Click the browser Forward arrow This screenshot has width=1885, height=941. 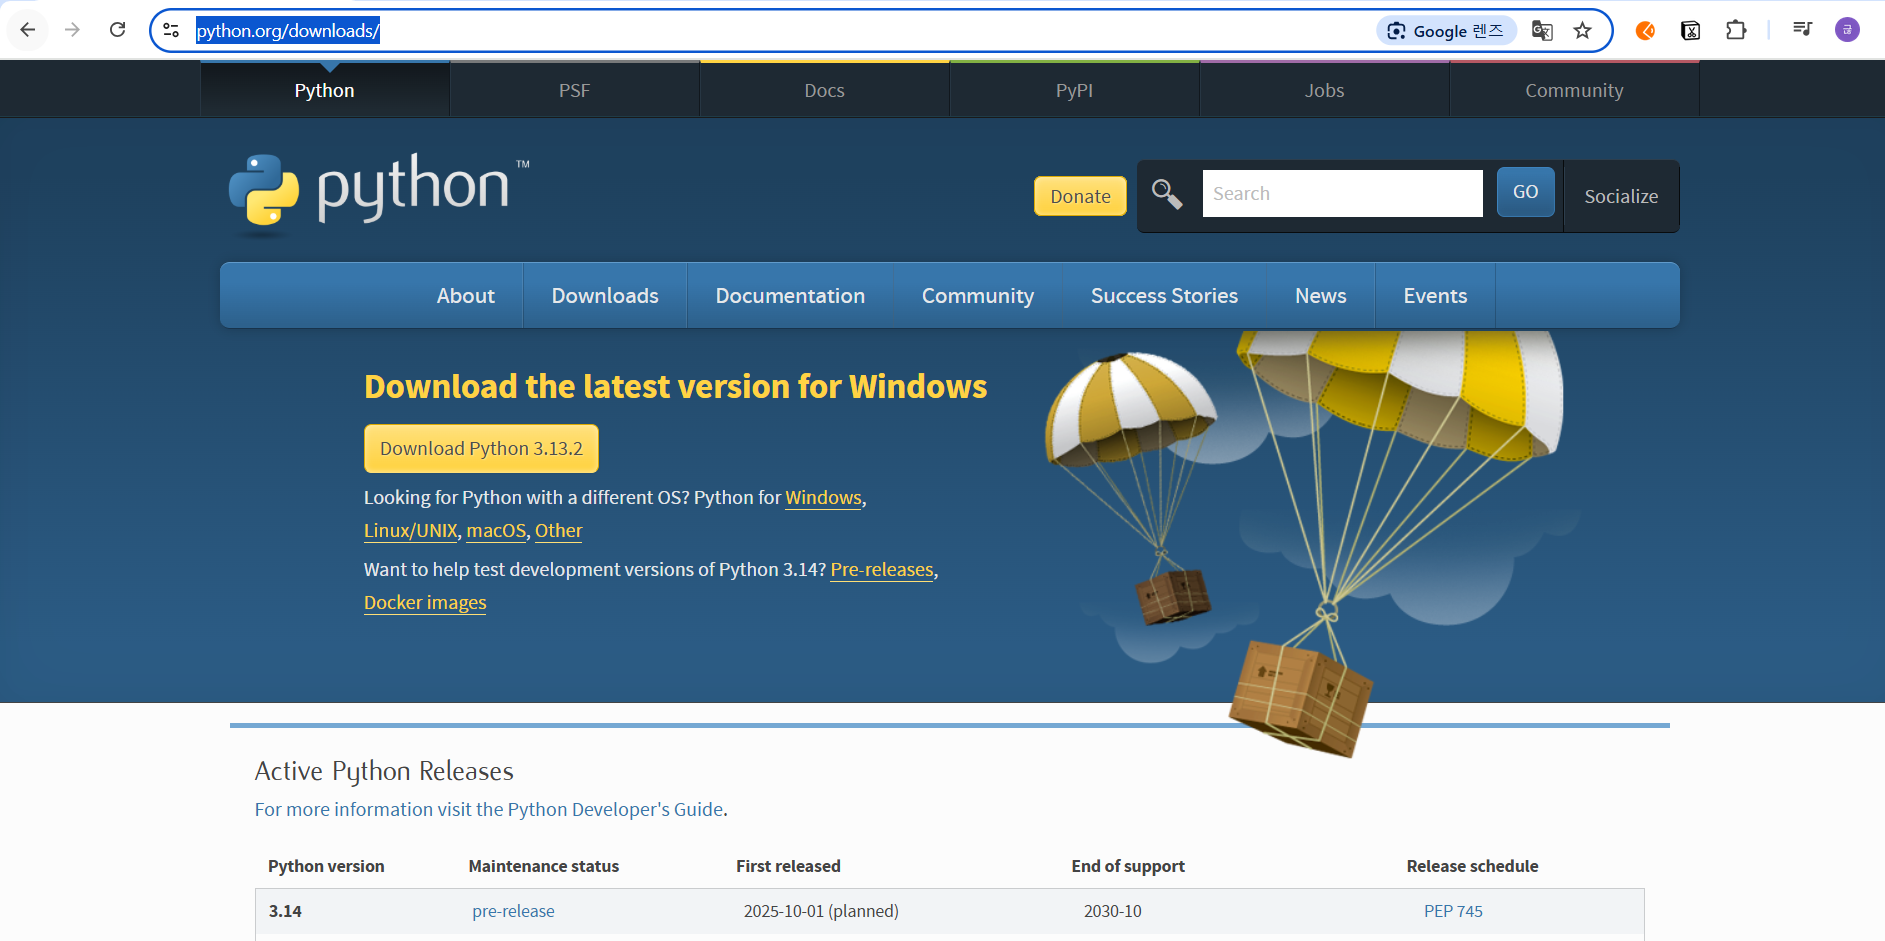(72, 30)
